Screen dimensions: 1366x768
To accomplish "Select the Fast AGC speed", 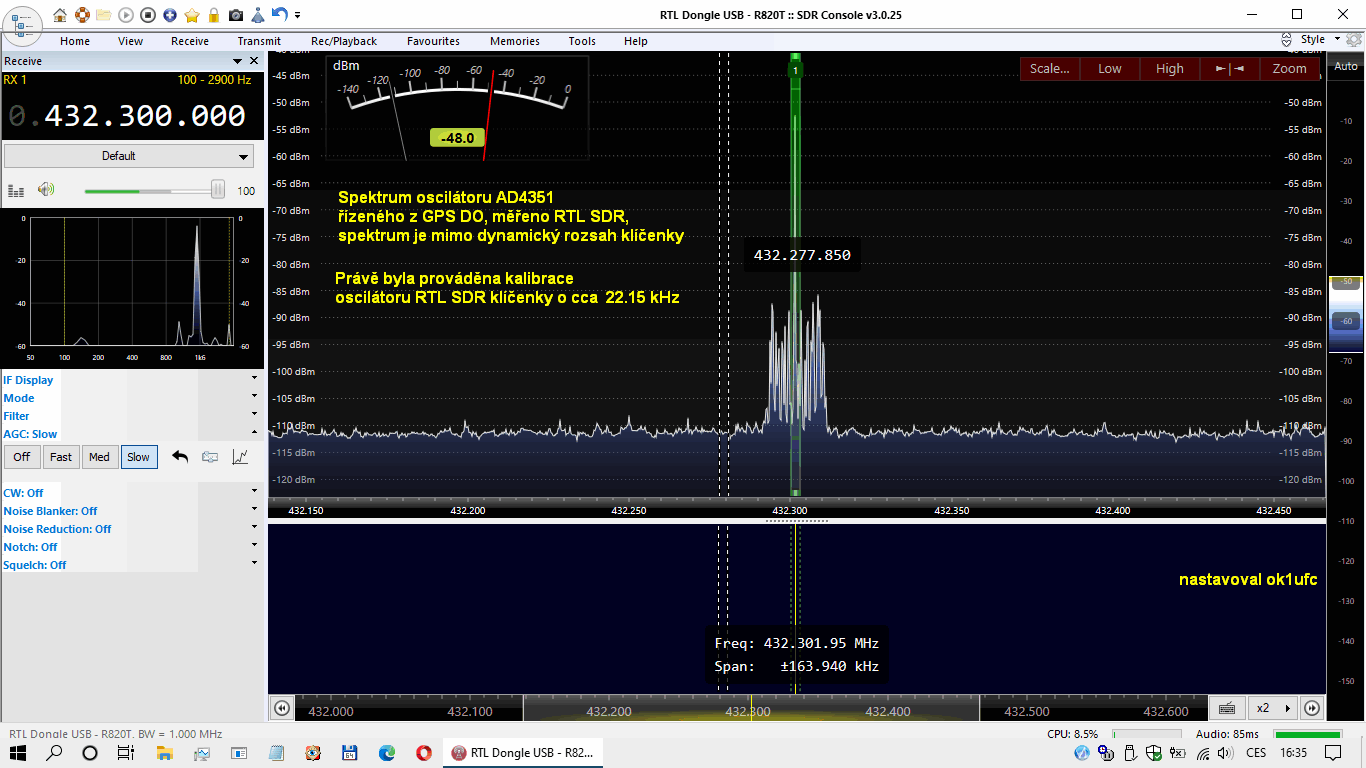I will (61, 457).
